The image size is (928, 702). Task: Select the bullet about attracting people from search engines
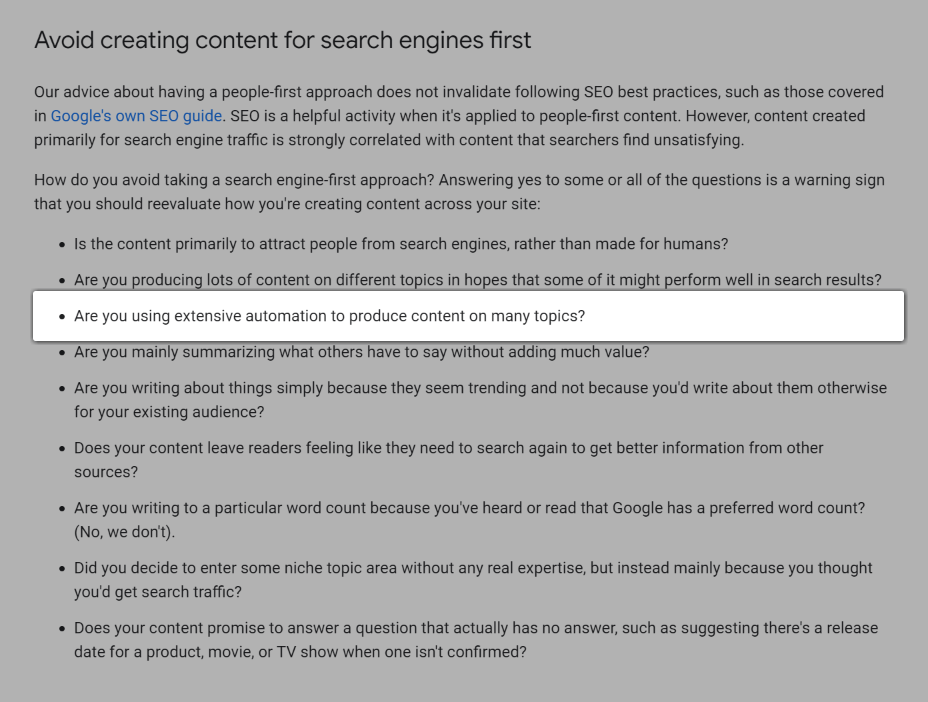pos(400,244)
